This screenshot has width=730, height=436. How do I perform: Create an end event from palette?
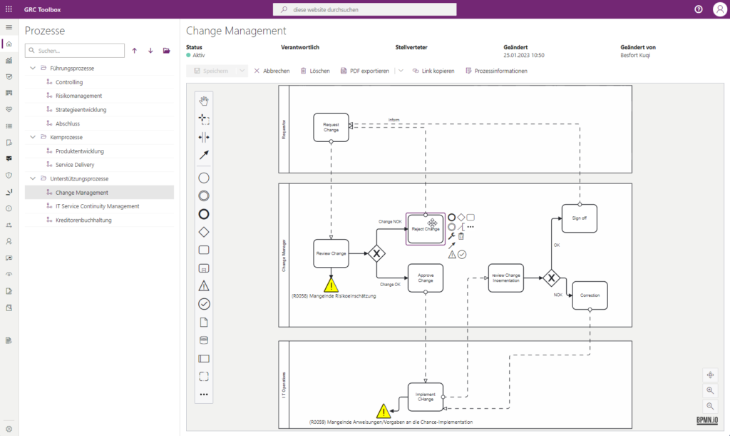click(204, 214)
